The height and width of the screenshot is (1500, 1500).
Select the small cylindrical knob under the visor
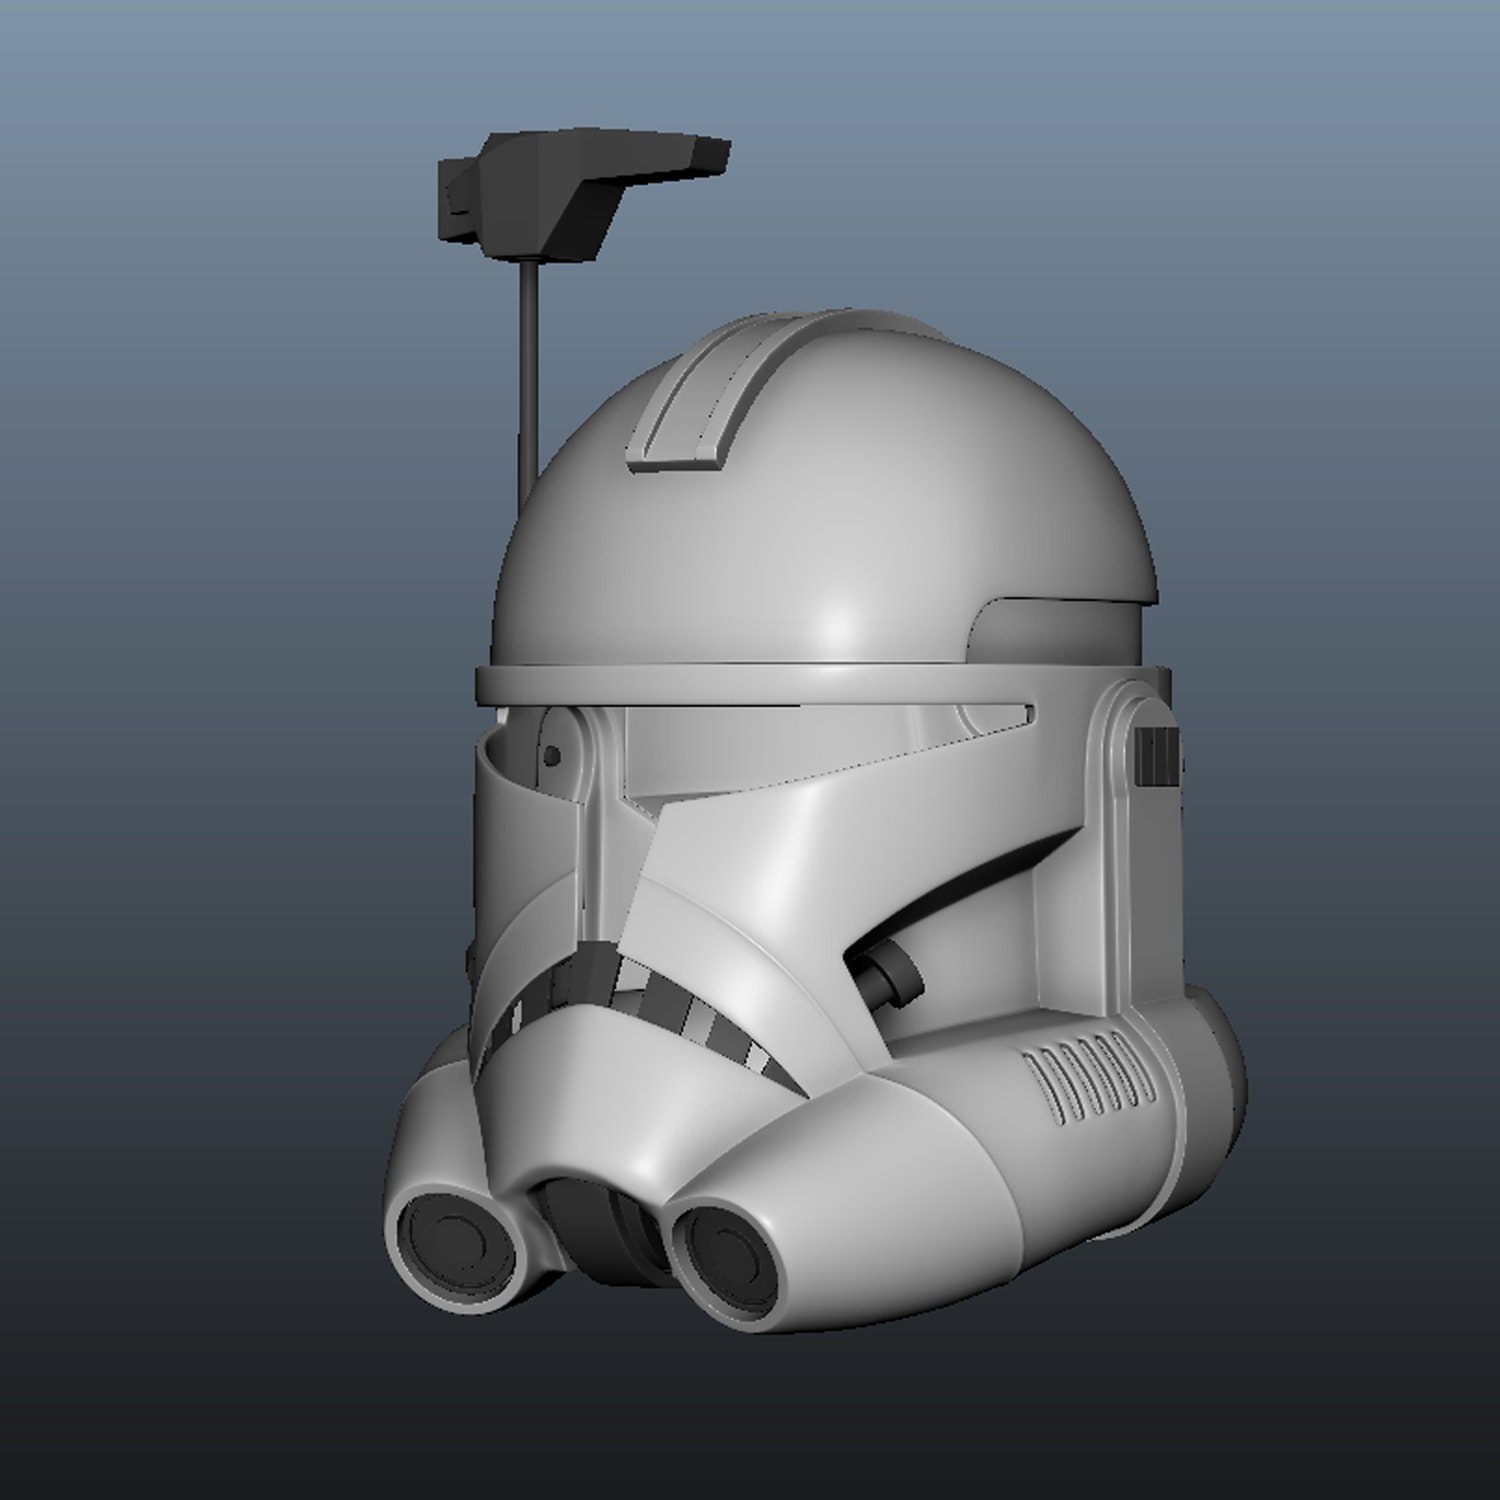pos(886,973)
